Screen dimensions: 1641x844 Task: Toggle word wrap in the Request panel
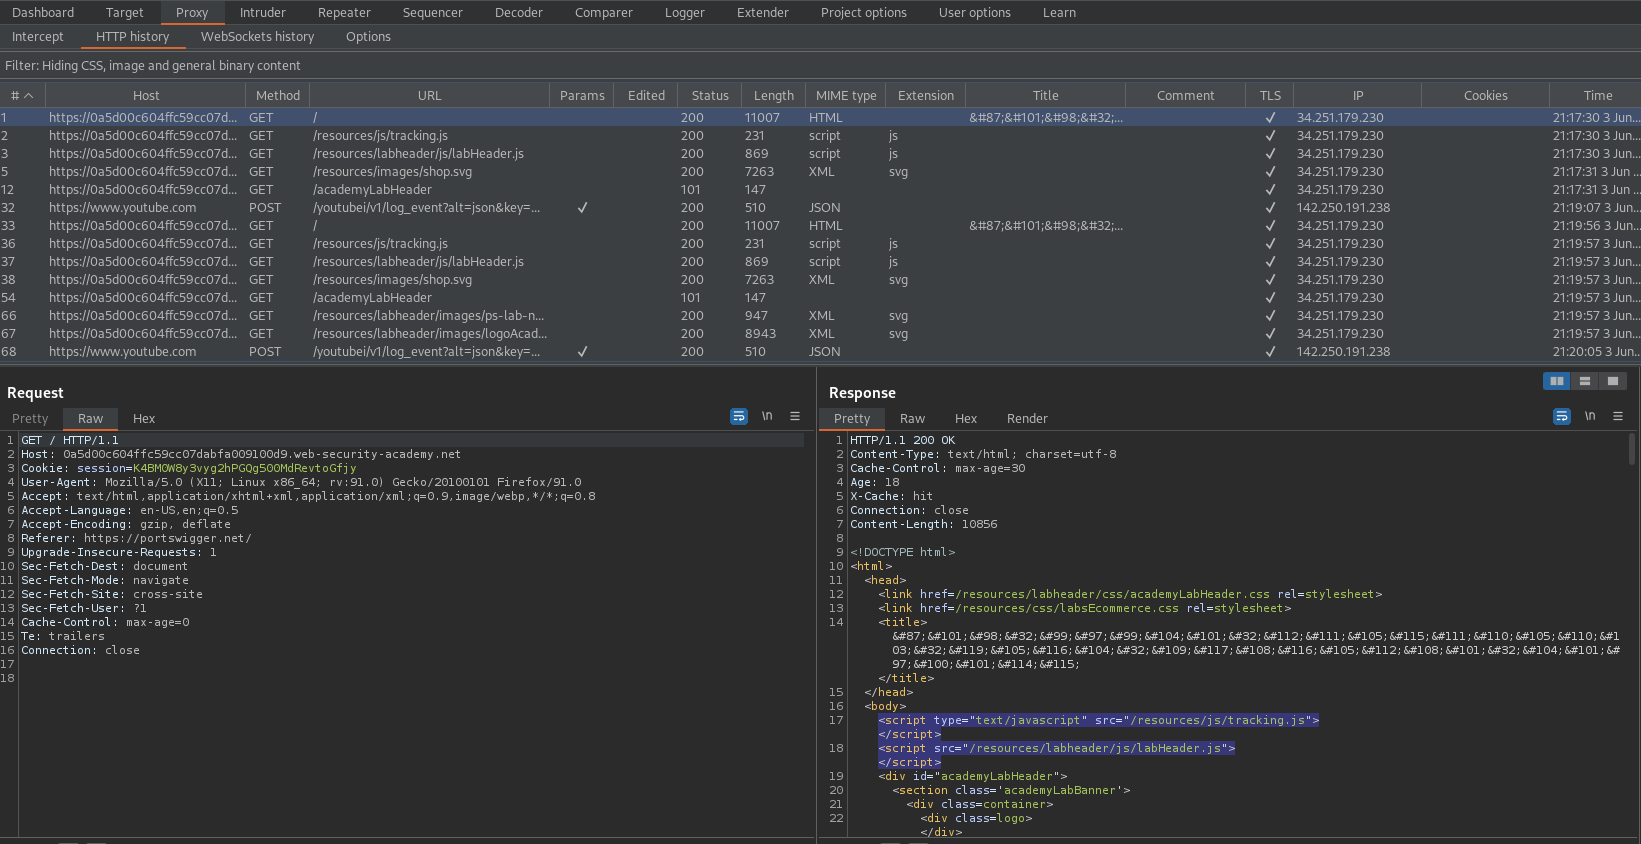739,416
